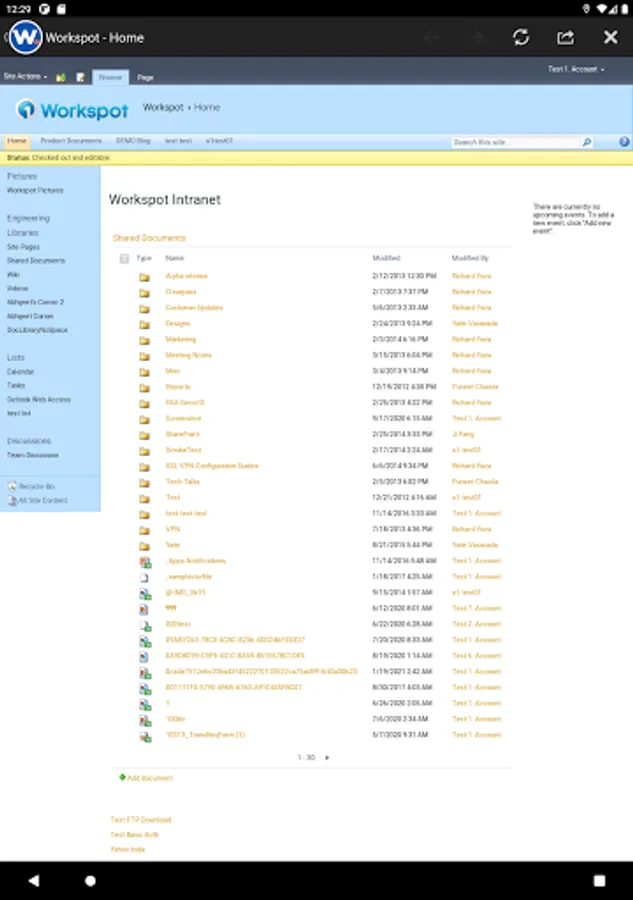Image resolution: width=633 pixels, height=900 pixels.
Task: Click the folder icon for Tech Talks
Action: (x=144, y=482)
